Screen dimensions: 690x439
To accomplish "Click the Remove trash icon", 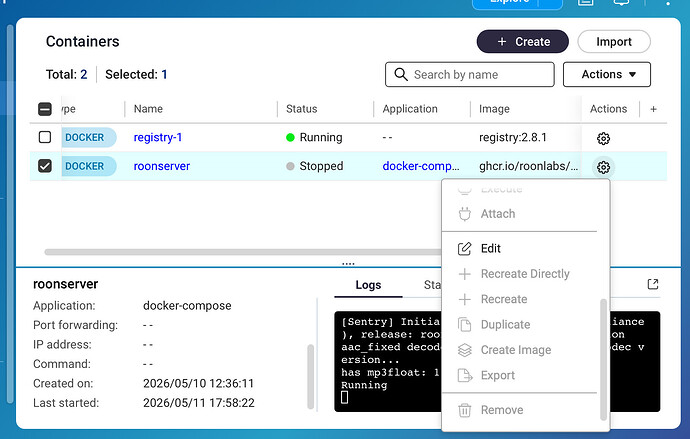I will 464,410.
